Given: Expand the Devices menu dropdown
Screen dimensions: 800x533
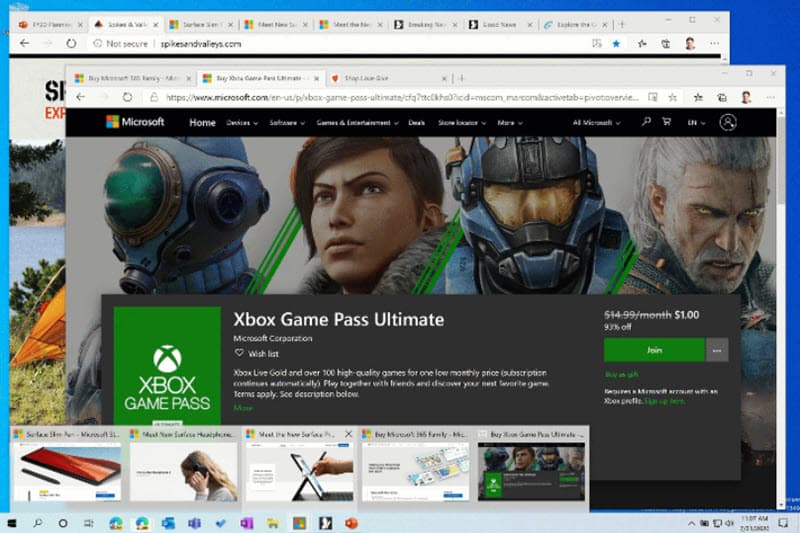Looking at the screenshot, I should [242, 123].
